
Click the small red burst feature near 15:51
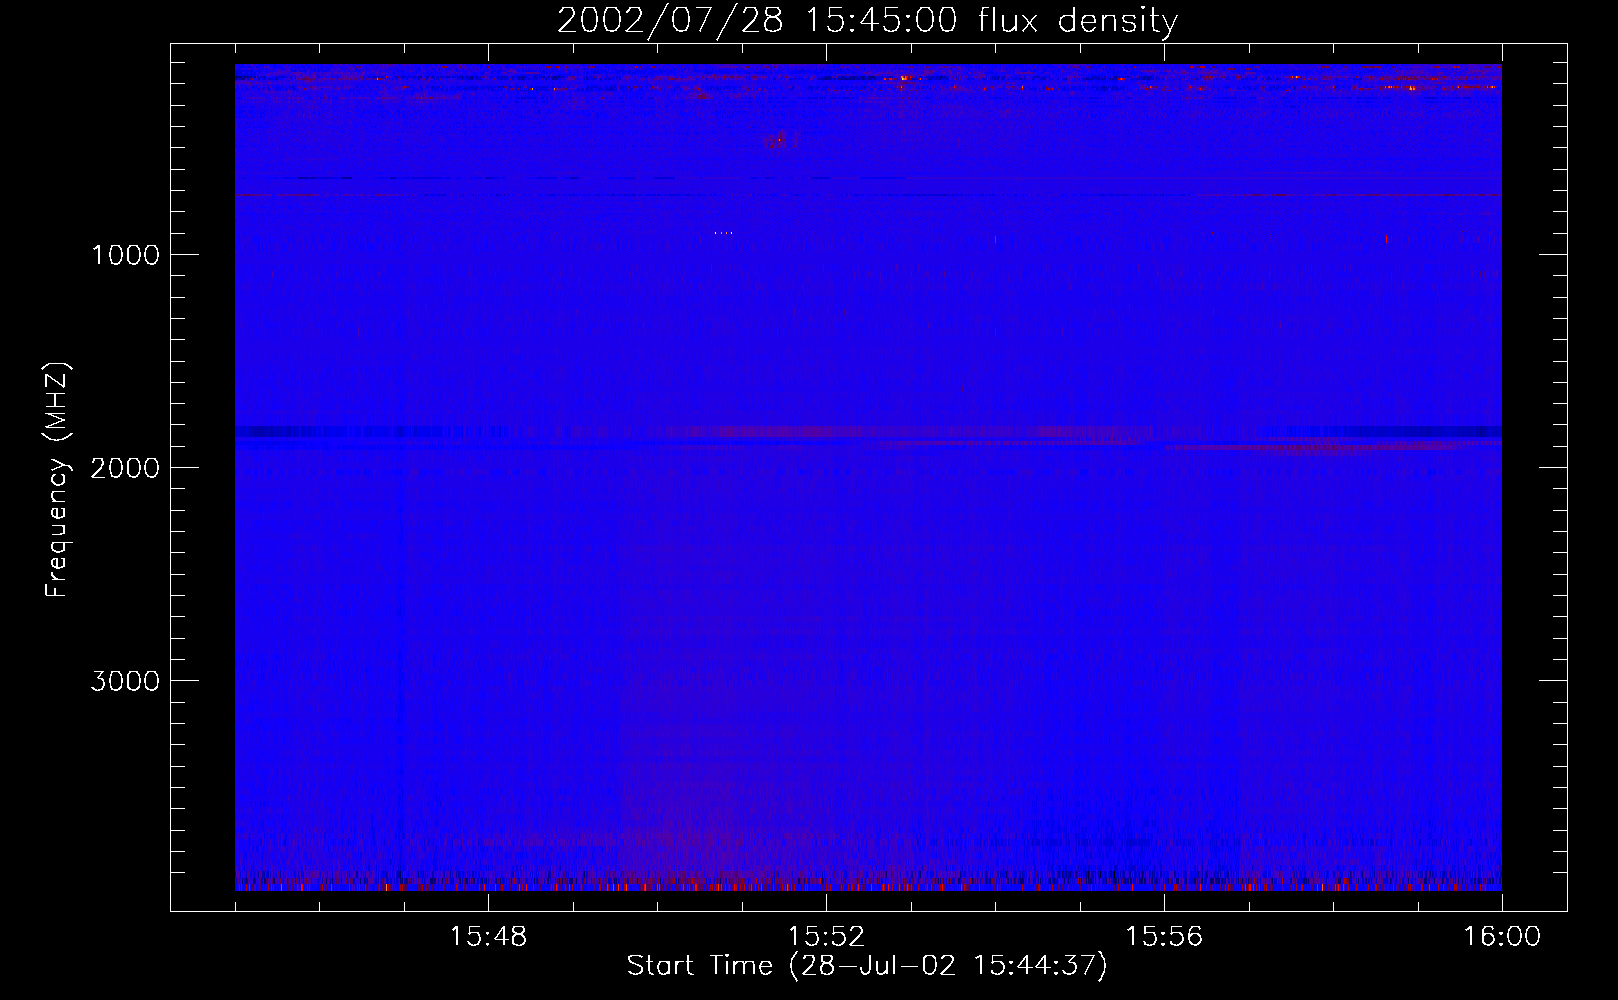(780, 140)
